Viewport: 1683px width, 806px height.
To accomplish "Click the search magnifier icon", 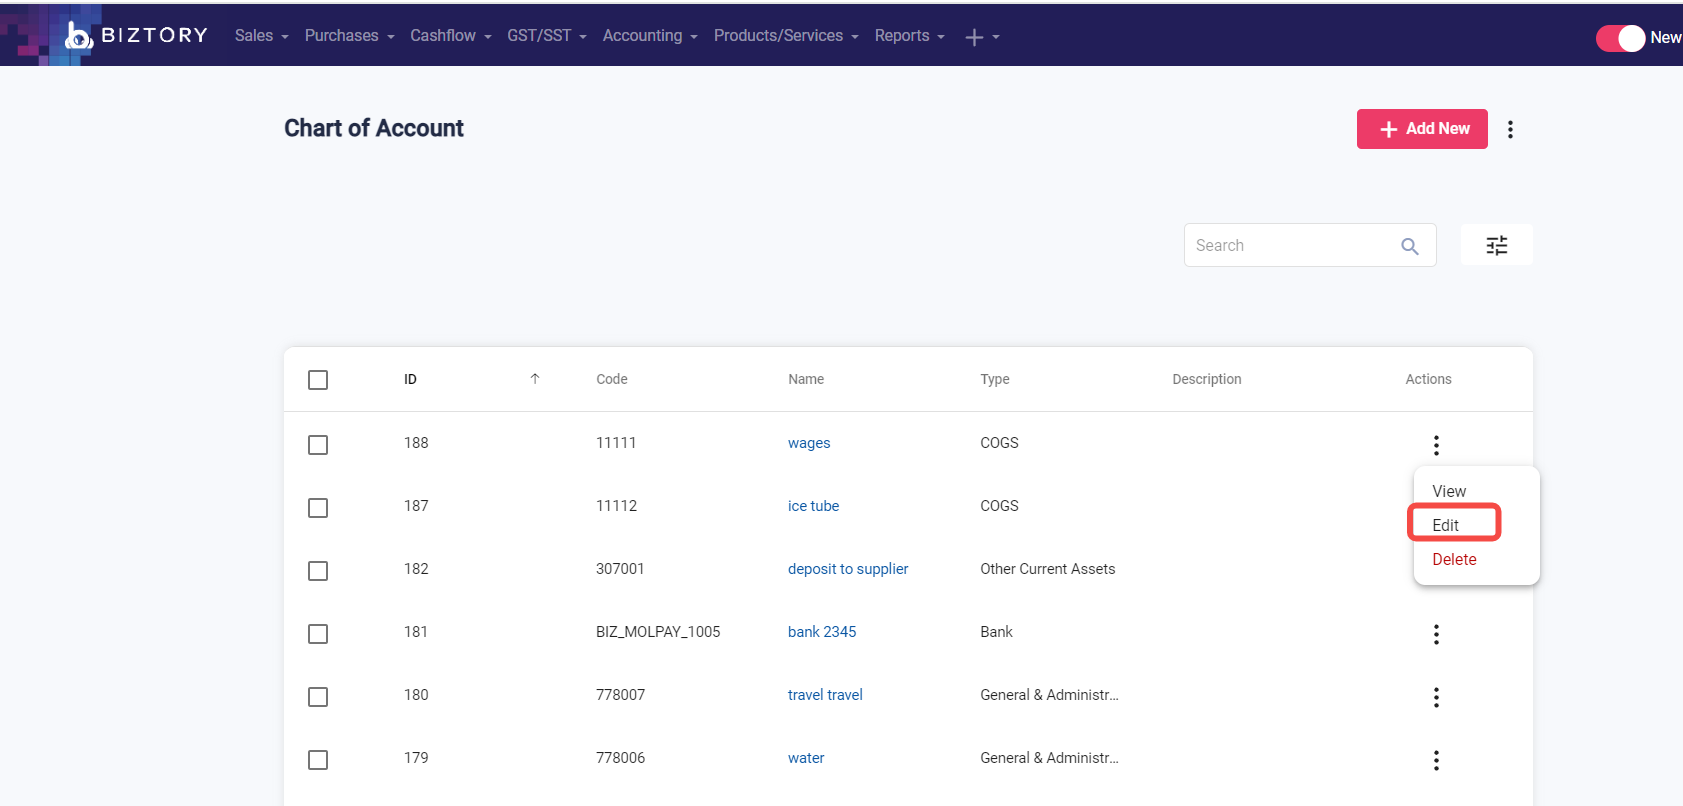I will 1410,246.
